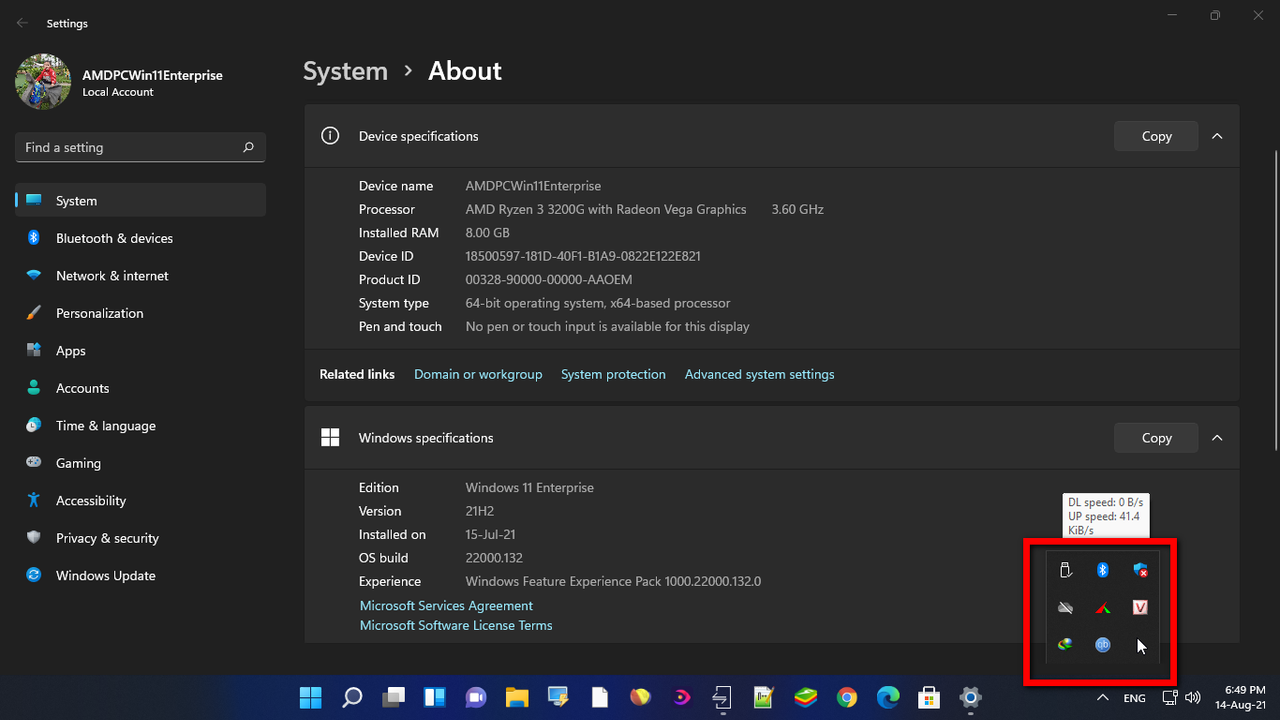Image resolution: width=1280 pixels, height=720 pixels.
Task: Click the Bluetooth tray icon
Action: (x=1103, y=570)
